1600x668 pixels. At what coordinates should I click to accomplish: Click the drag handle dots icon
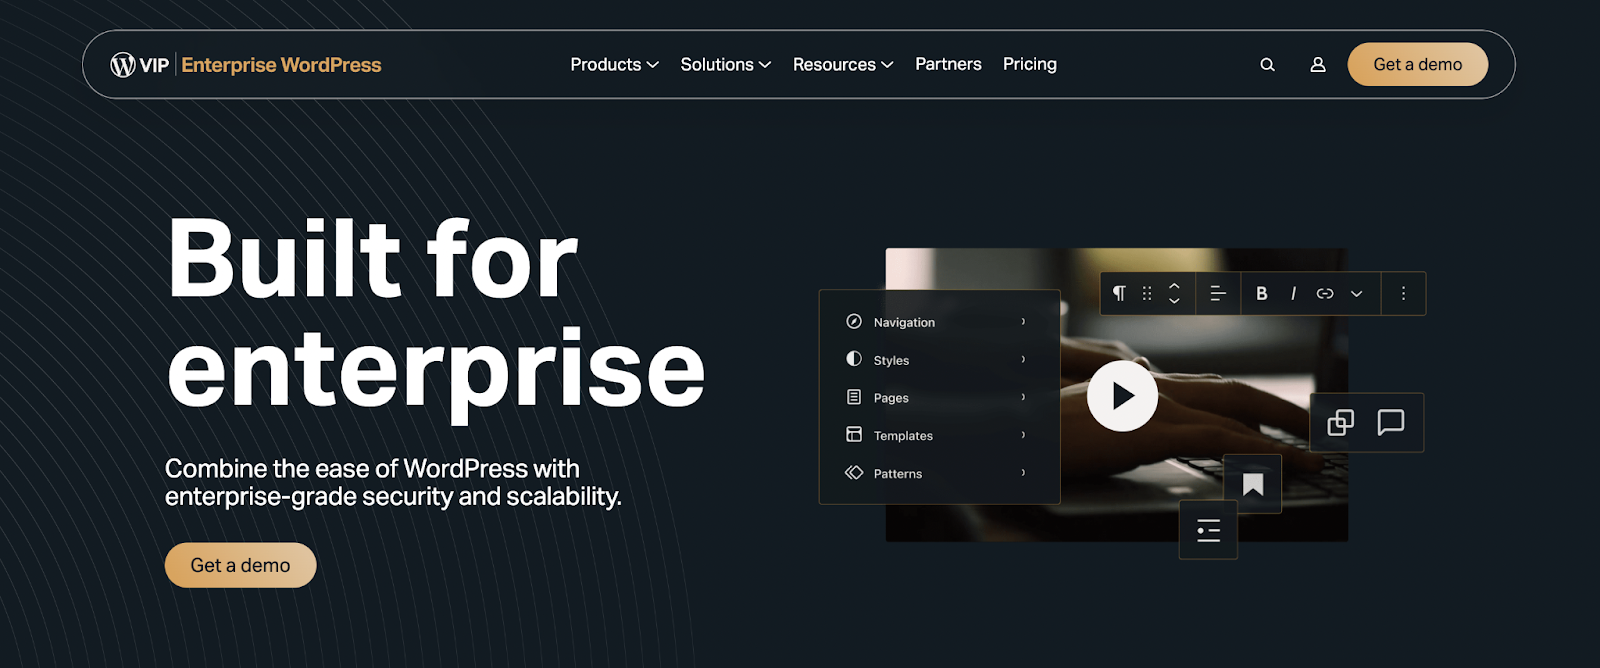[1147, 293]
